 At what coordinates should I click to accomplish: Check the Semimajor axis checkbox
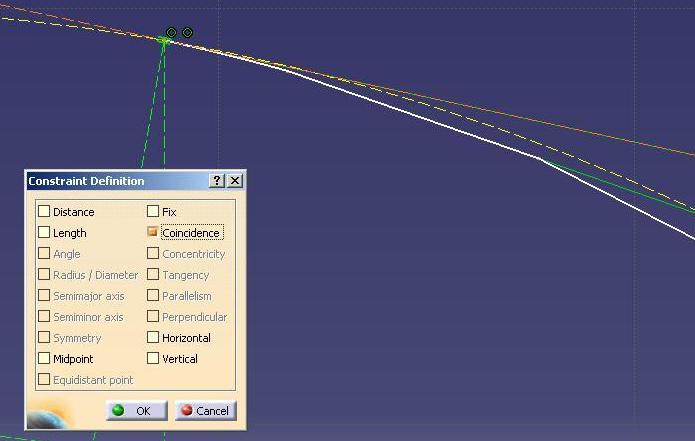(44, 295)
